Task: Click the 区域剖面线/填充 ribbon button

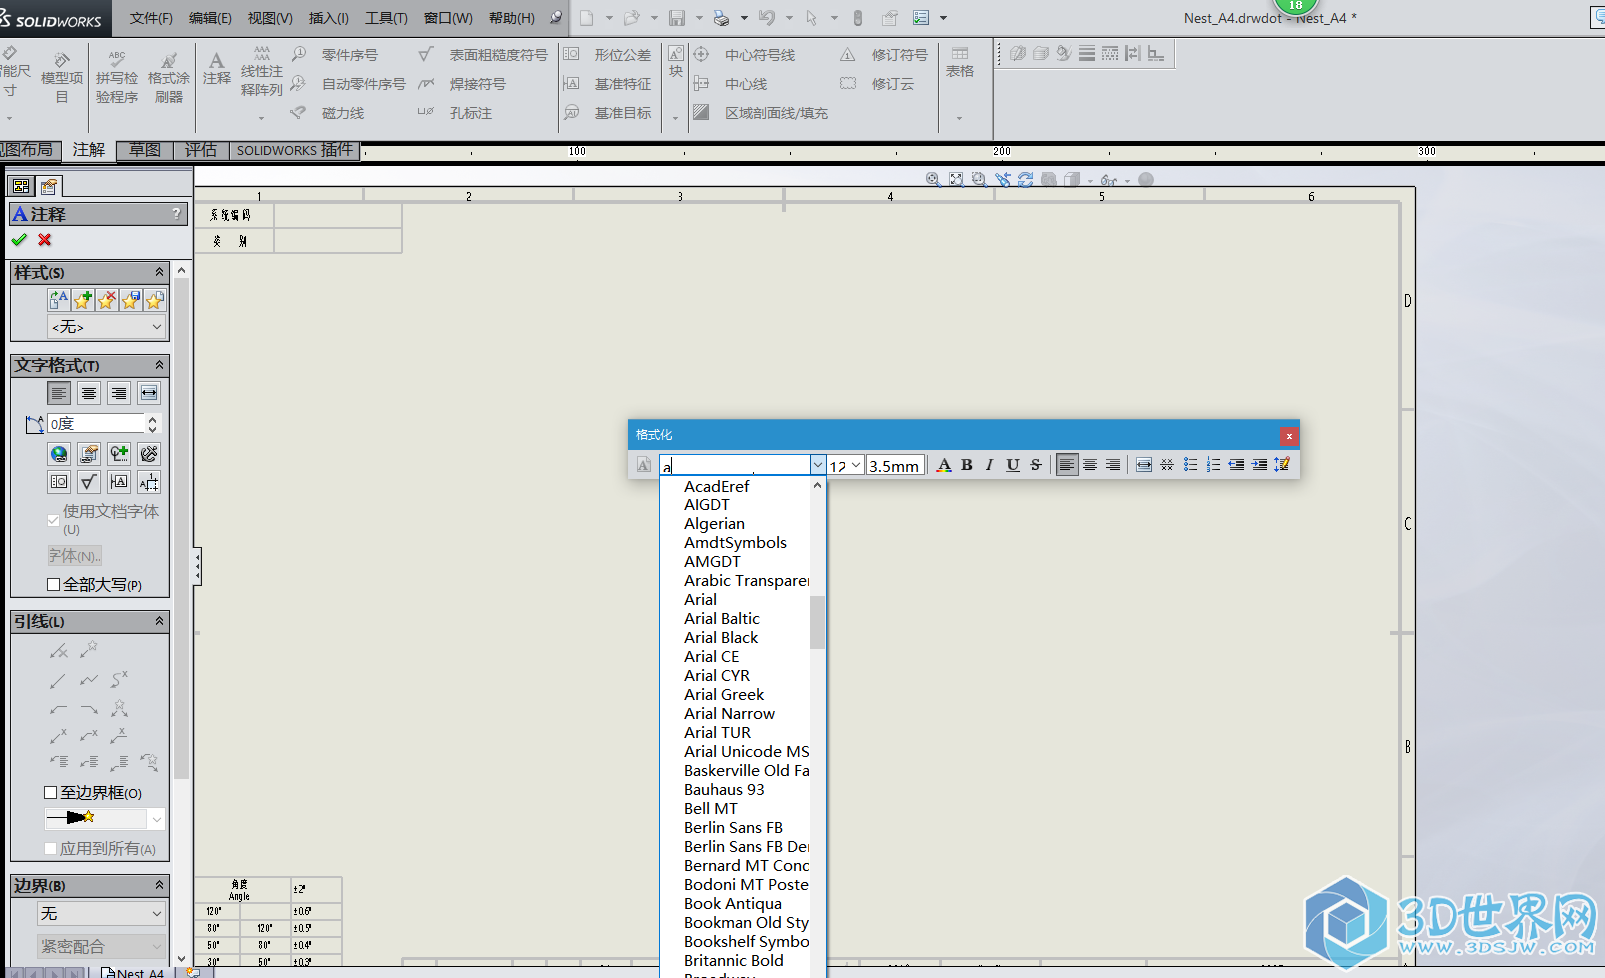Action: click(x=761, y=113)
